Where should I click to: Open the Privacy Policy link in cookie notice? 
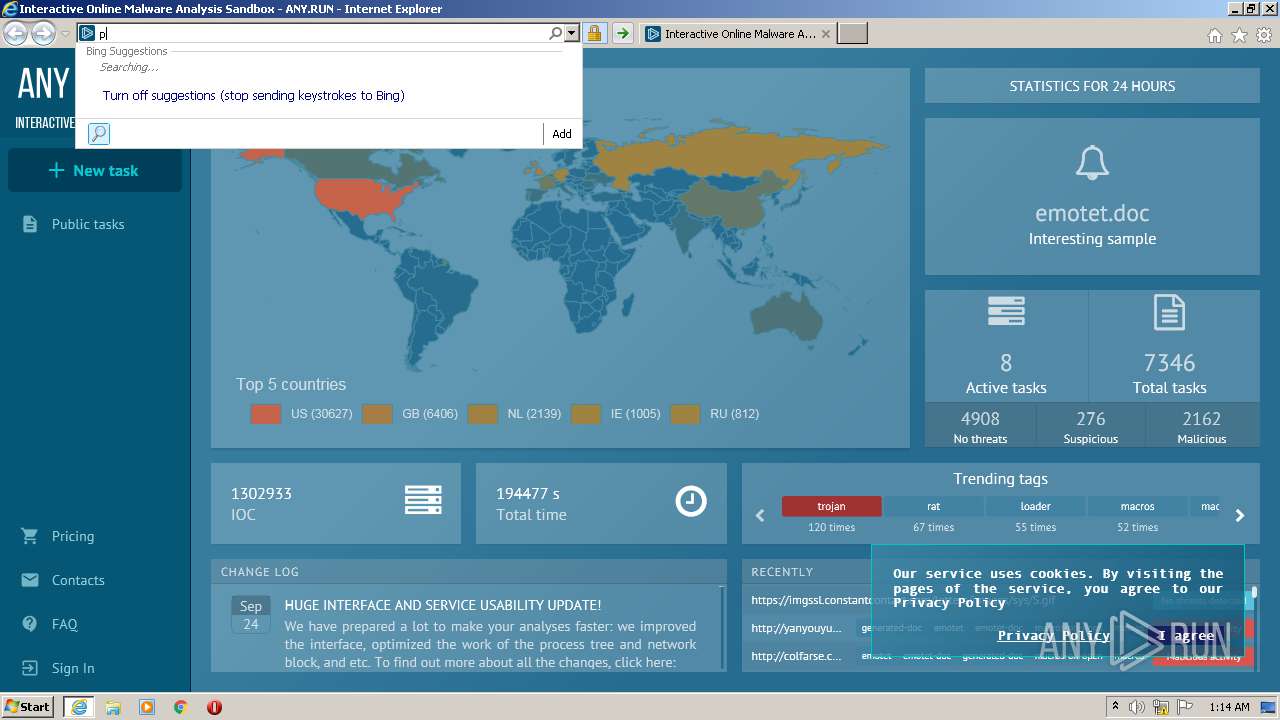tap(1054, 635)
